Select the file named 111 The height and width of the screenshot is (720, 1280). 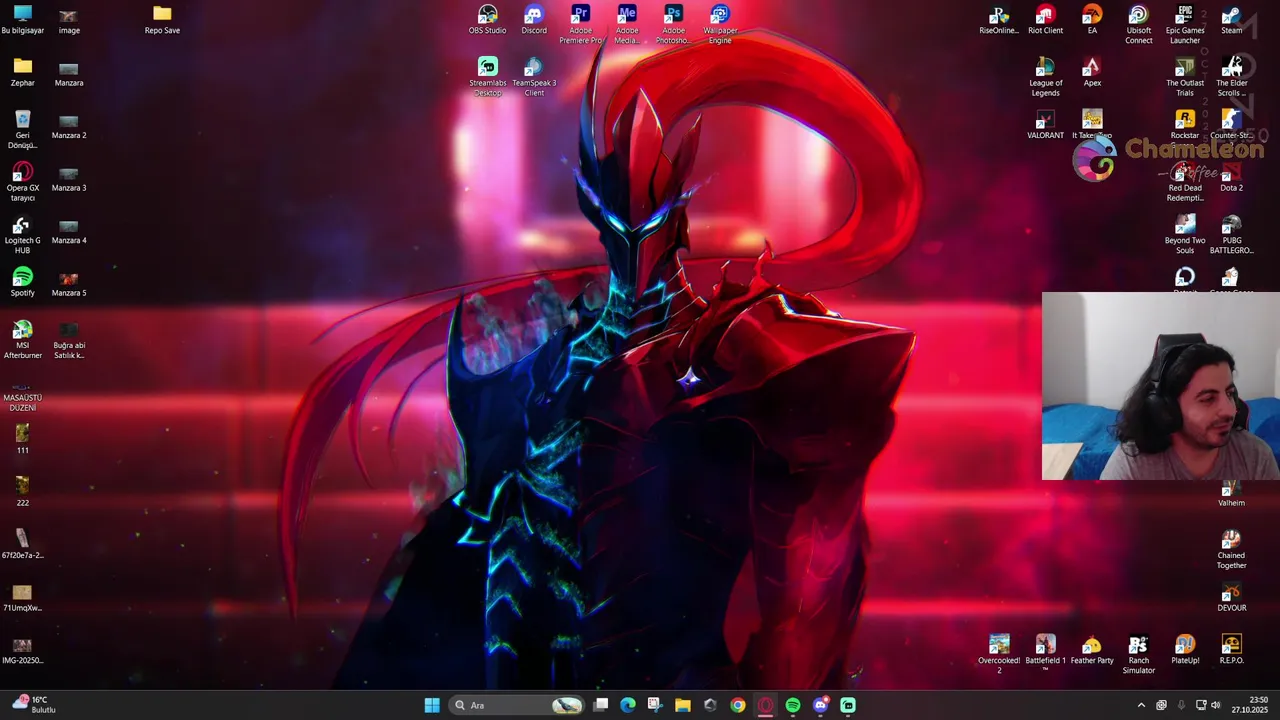click(22, 439)
